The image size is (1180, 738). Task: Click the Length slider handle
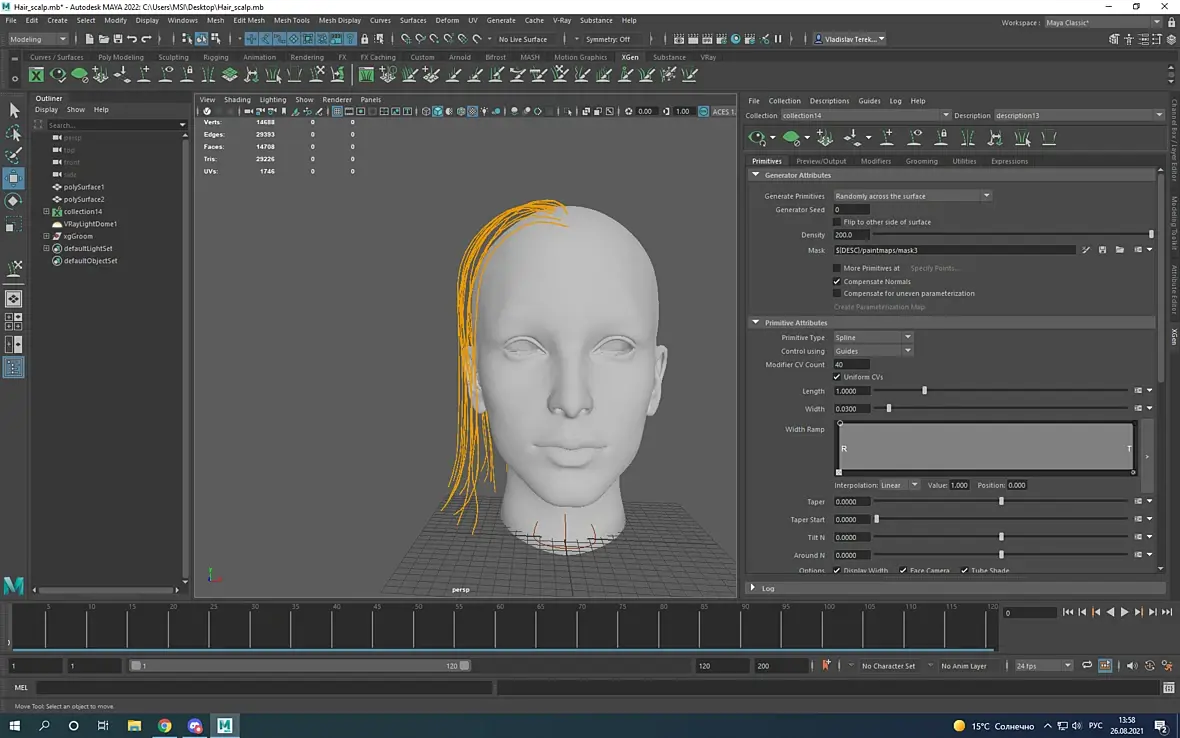pyautogui.click(x=924, y=391)
